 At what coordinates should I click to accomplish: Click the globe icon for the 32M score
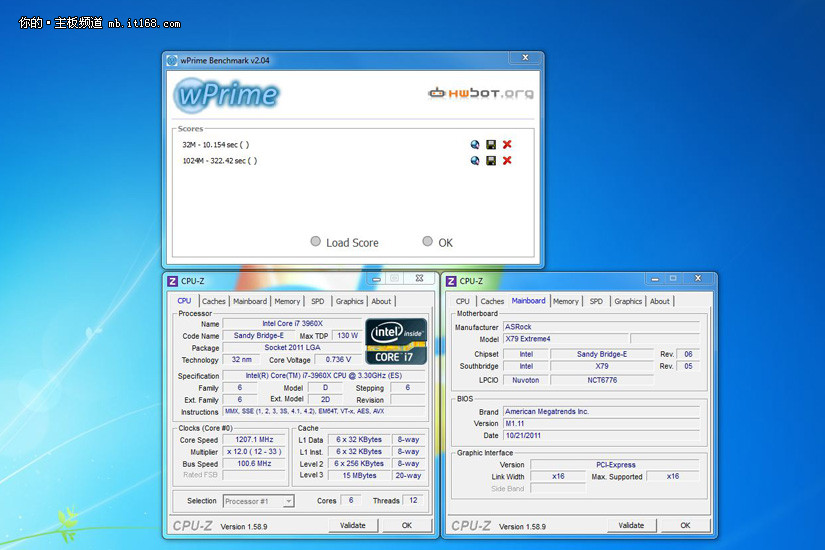pyautogui.click(x=475, y=145)
